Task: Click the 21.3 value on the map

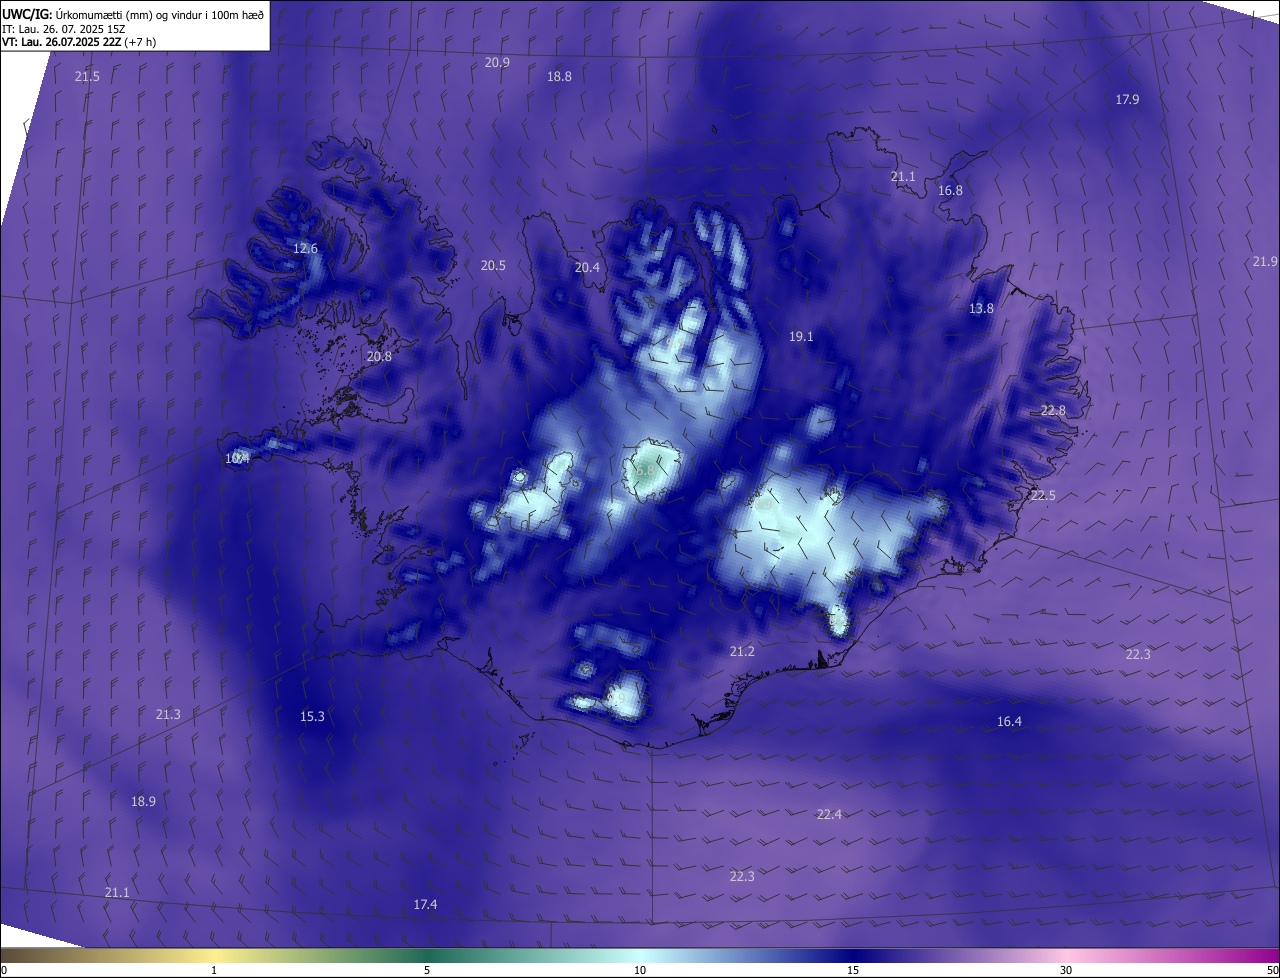Action: click(x=168, y=715)
